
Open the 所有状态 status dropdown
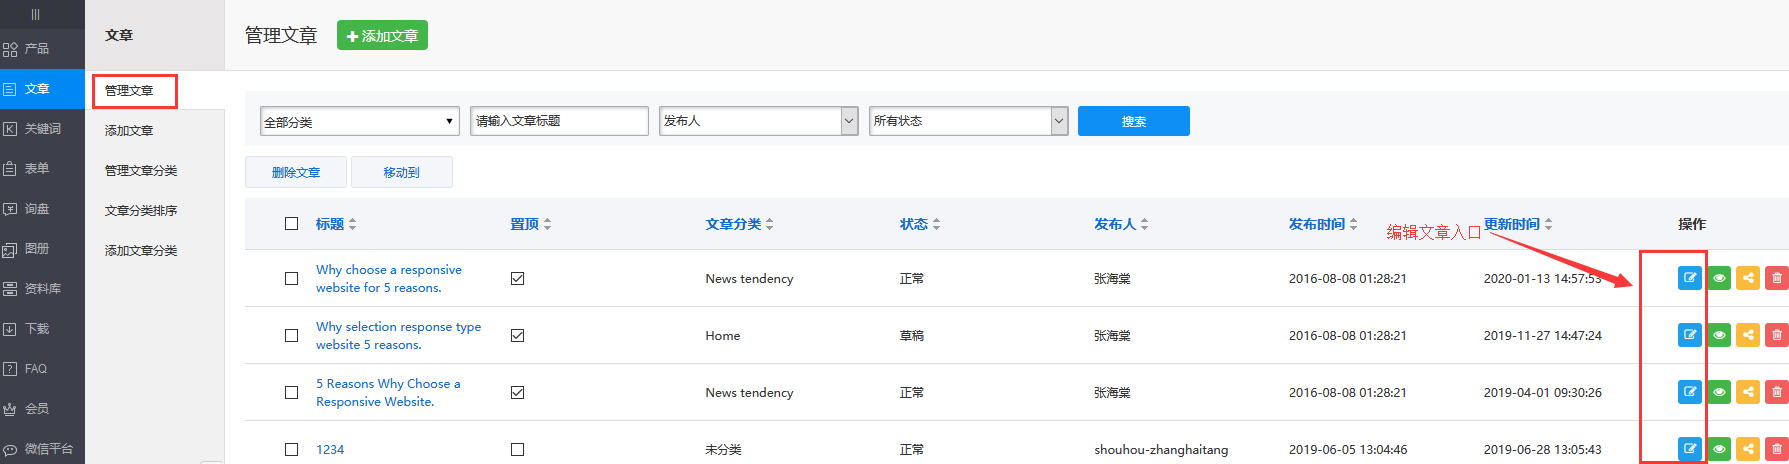[968, 121]
